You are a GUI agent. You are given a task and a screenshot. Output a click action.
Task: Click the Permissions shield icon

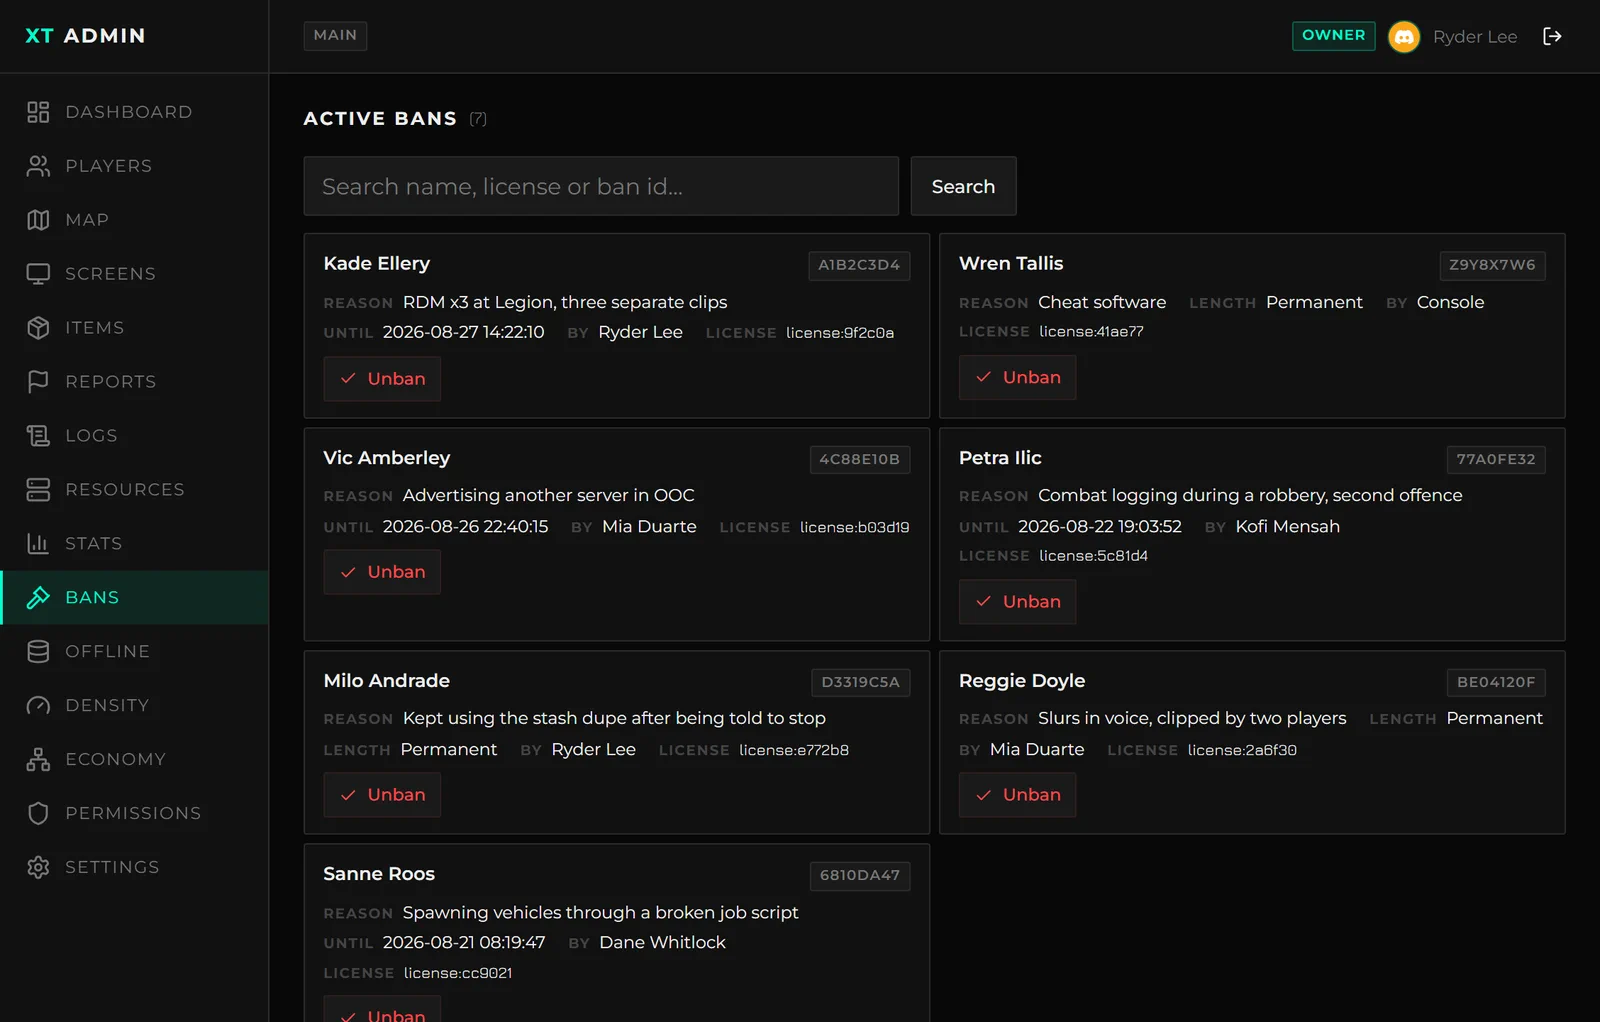click(38, 814)
